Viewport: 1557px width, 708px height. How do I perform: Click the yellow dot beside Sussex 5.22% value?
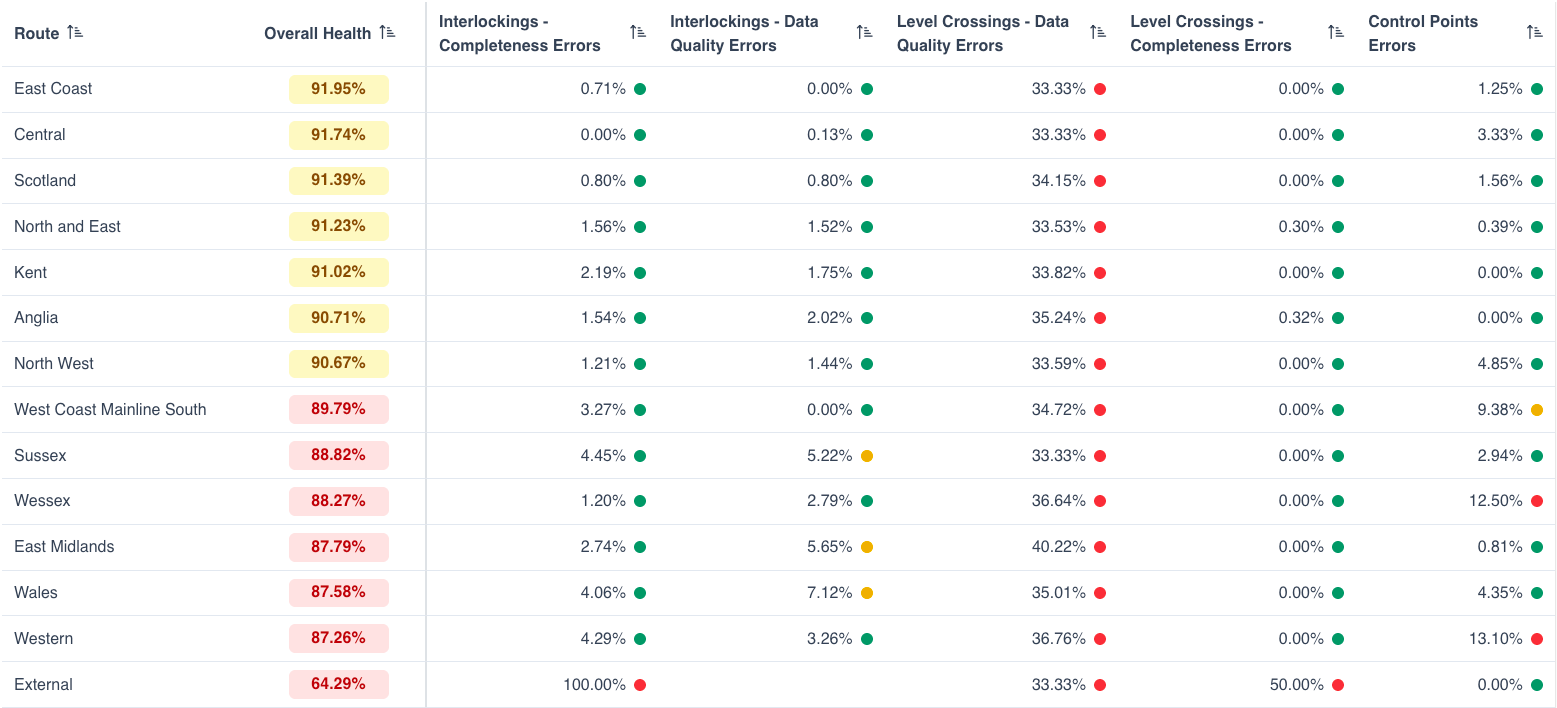click(866, 455)
